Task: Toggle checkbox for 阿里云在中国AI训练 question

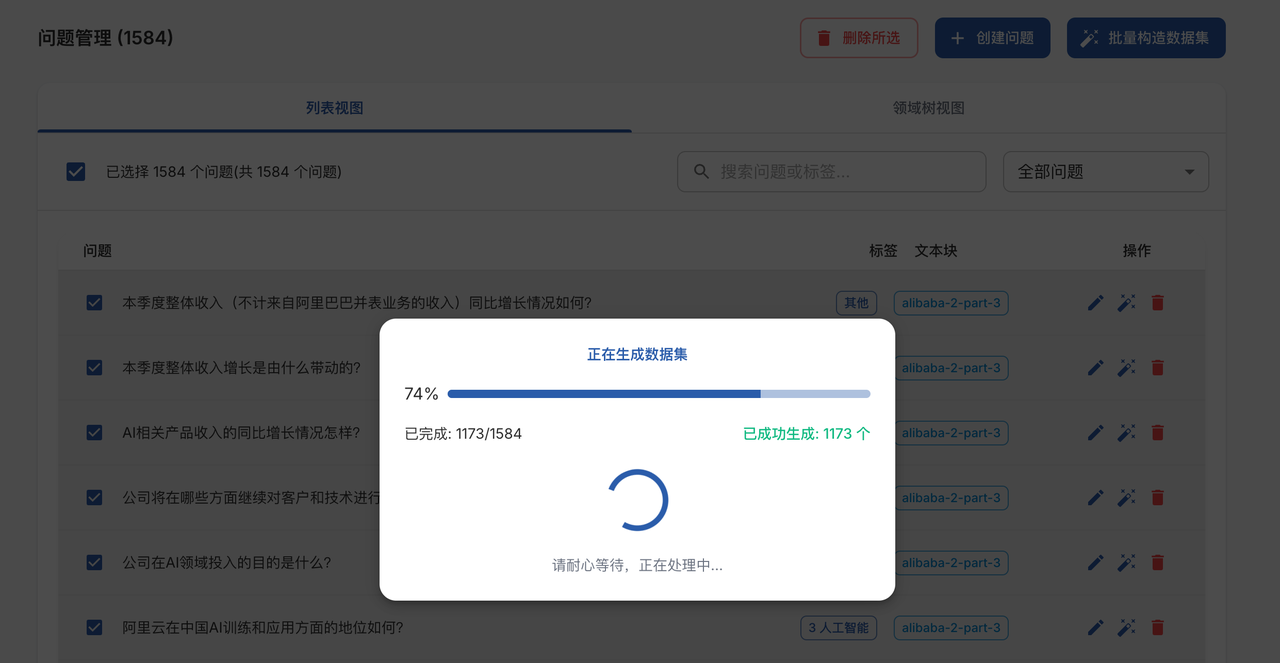Action: pos(95,628)
